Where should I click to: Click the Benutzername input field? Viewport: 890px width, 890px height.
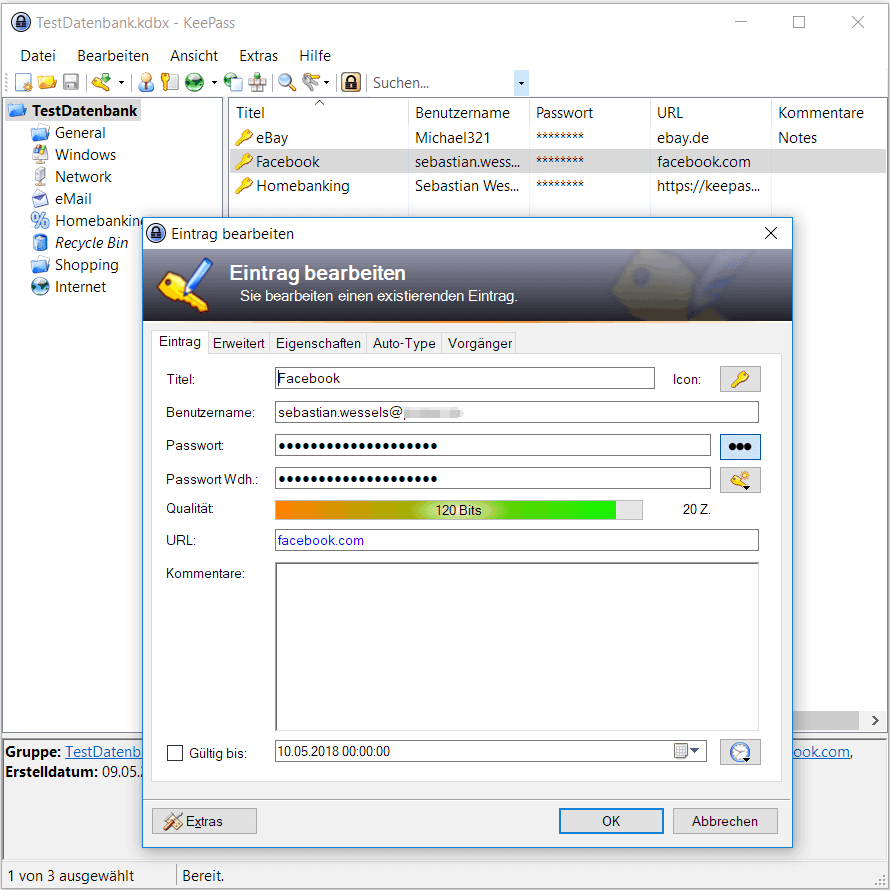(517, 412)
